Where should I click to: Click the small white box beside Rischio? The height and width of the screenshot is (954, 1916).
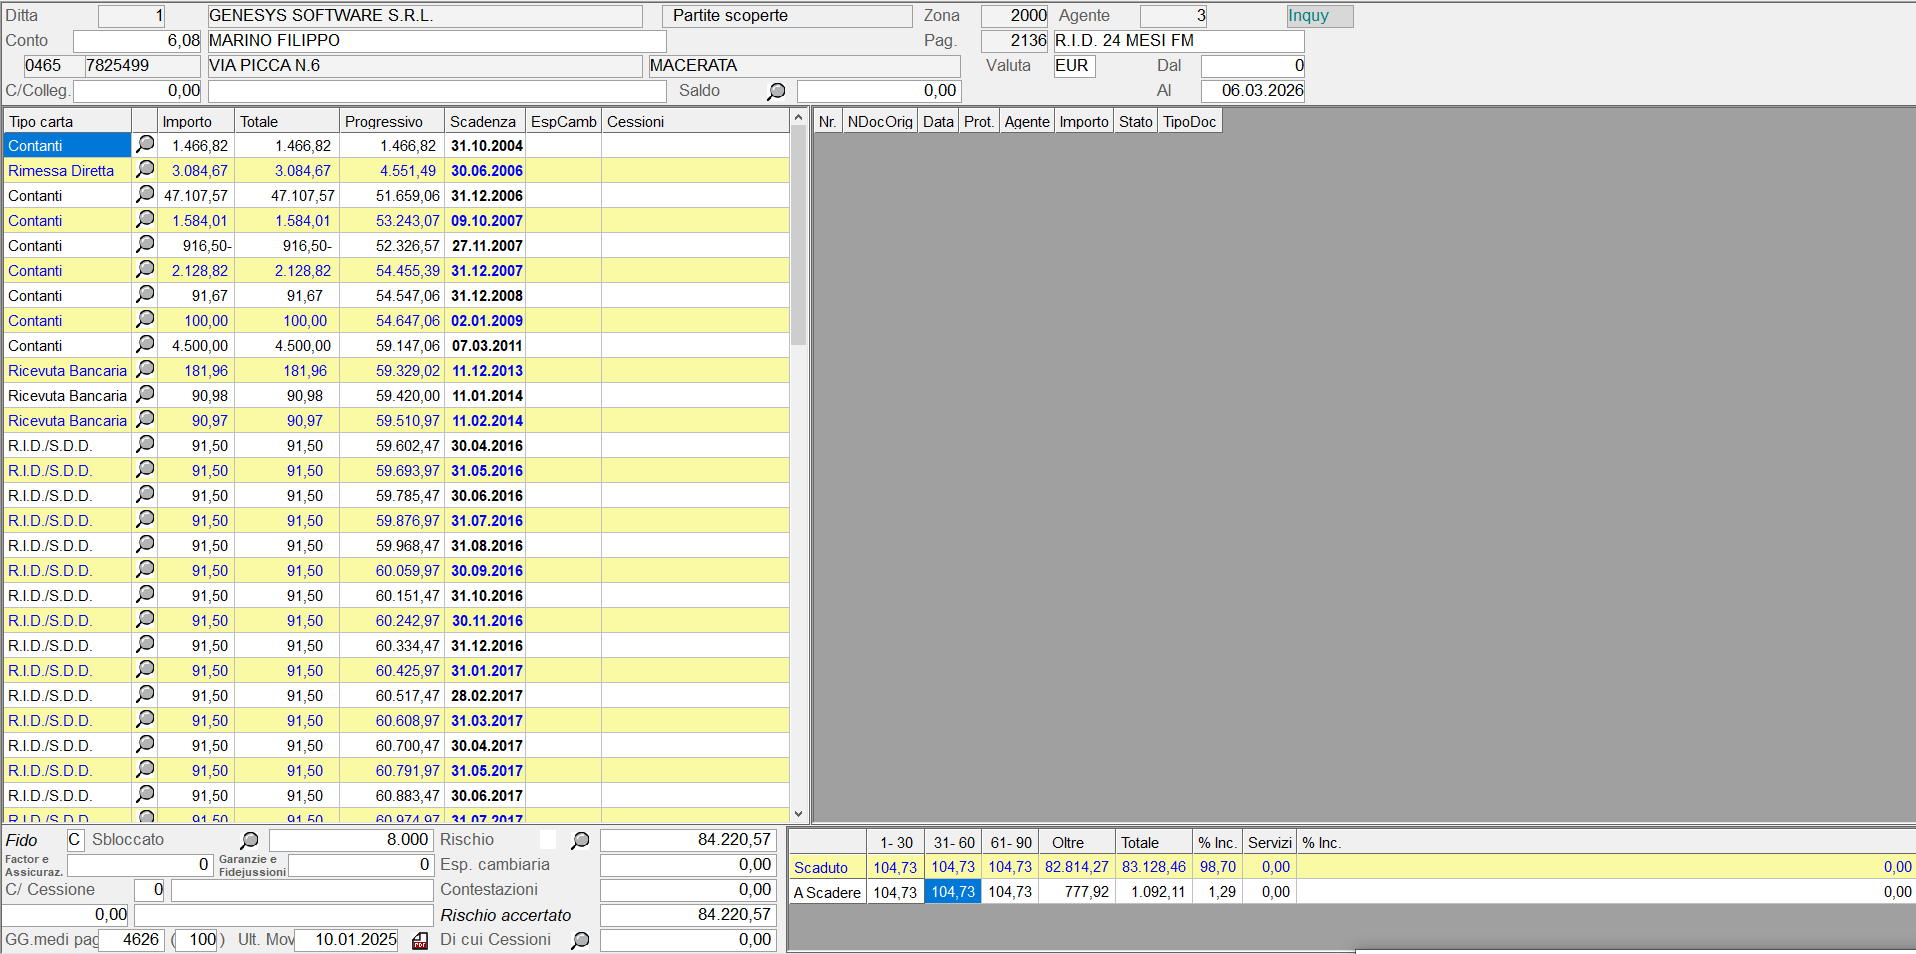point(547,840)
